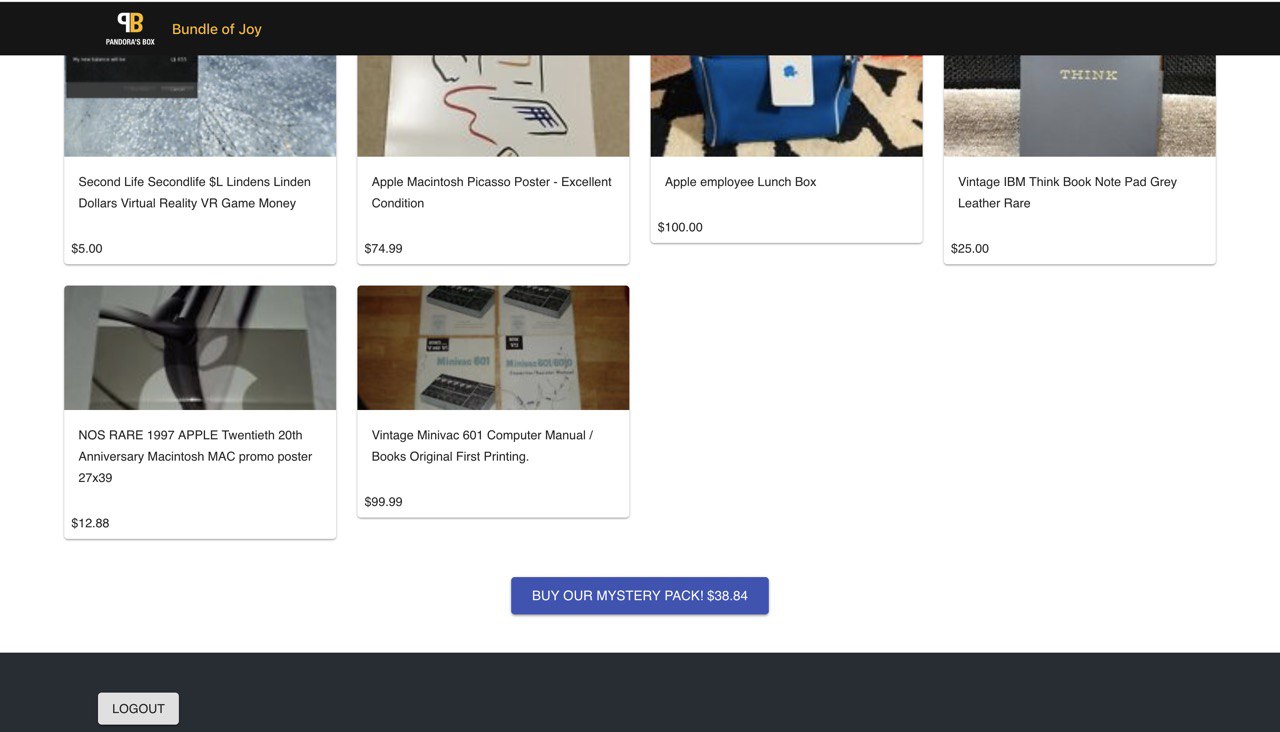1280x732 pixels.
Task: Open the Bundle of Joy header link
Action: coord(216,29)
